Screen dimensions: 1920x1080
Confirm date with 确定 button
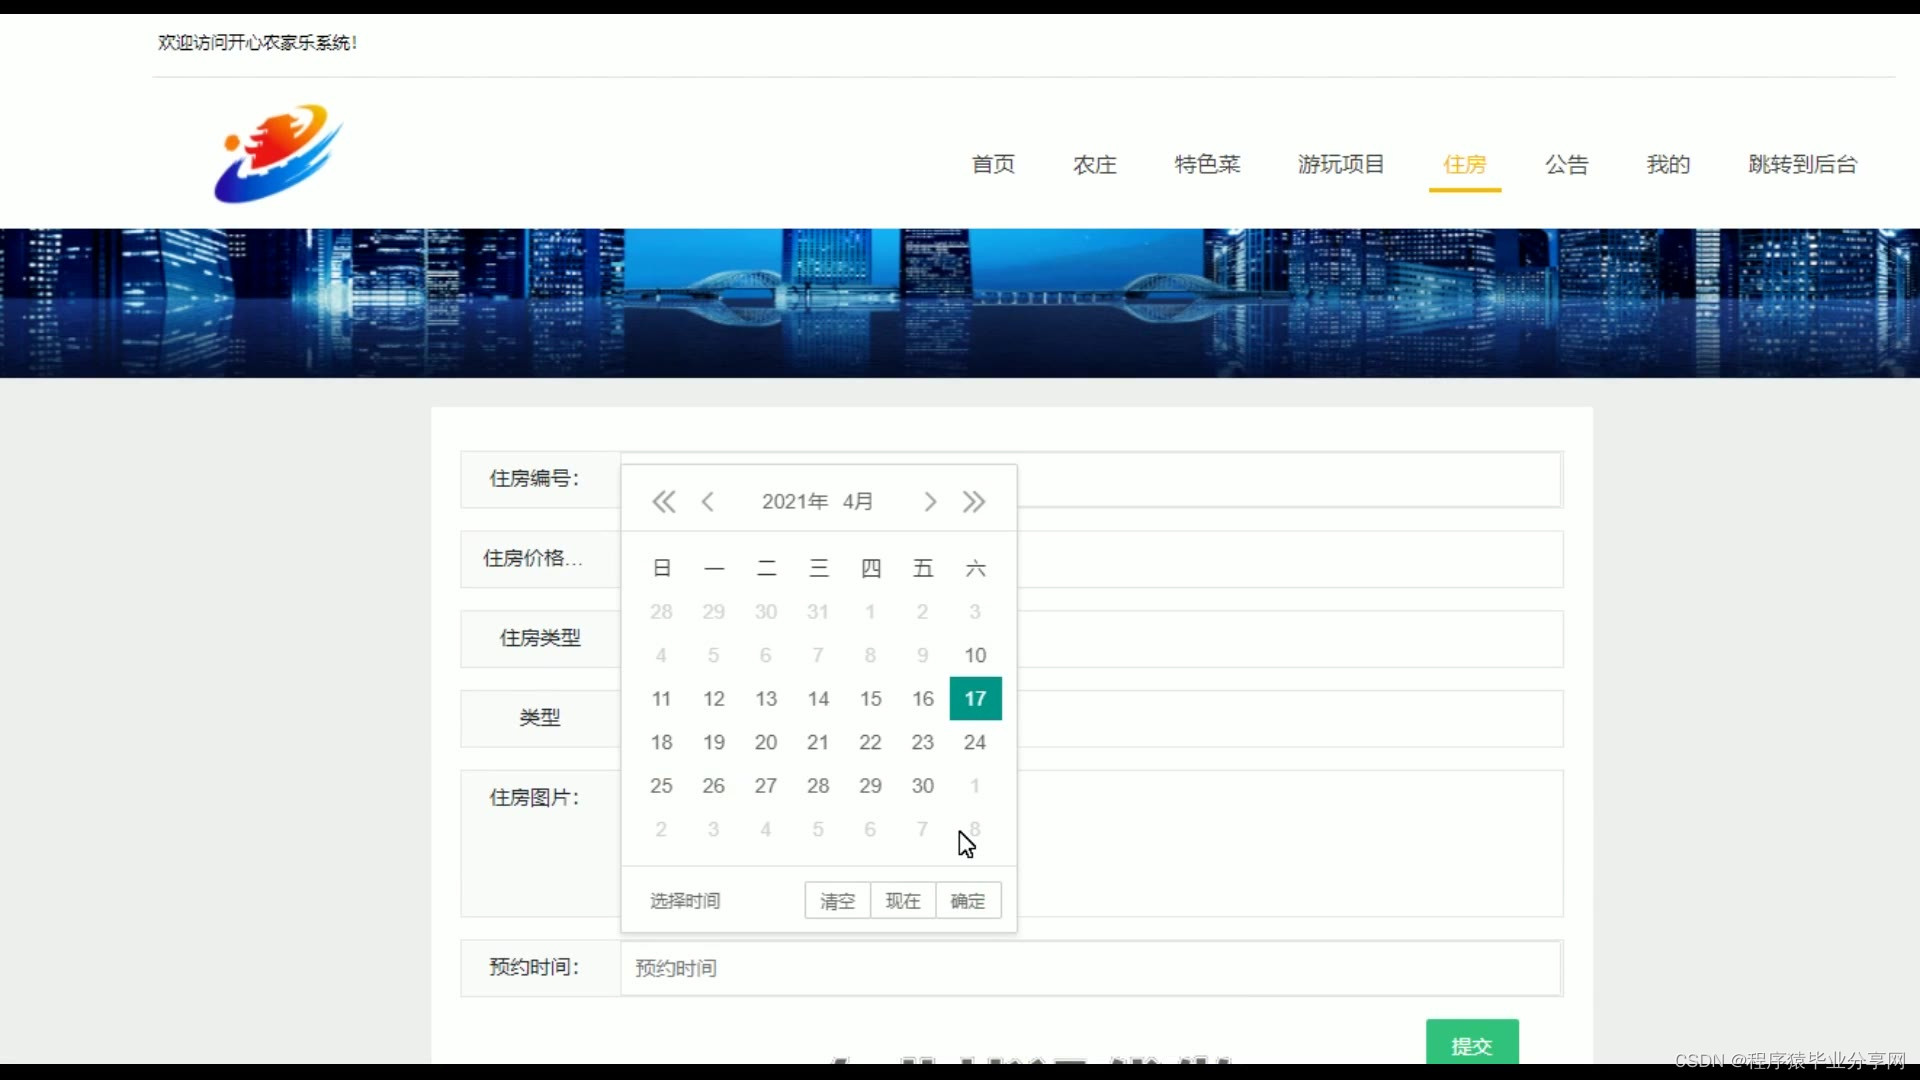tap(967, 901)
